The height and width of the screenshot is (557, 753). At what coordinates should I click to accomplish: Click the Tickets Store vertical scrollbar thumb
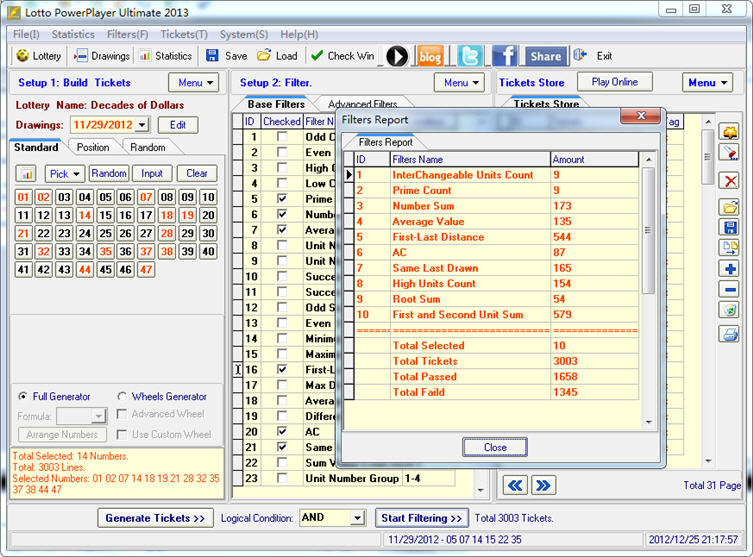click(707, 157)
